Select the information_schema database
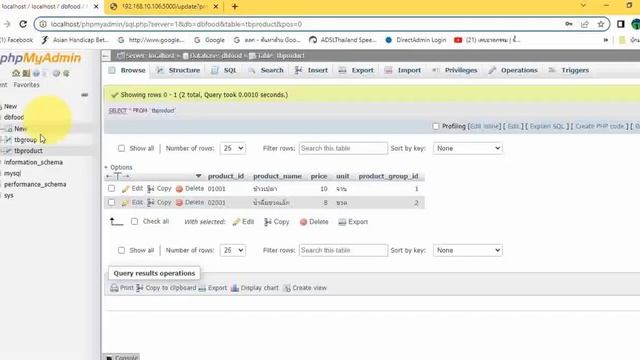This screenshot has height=360, width=640. click(33, 162)
